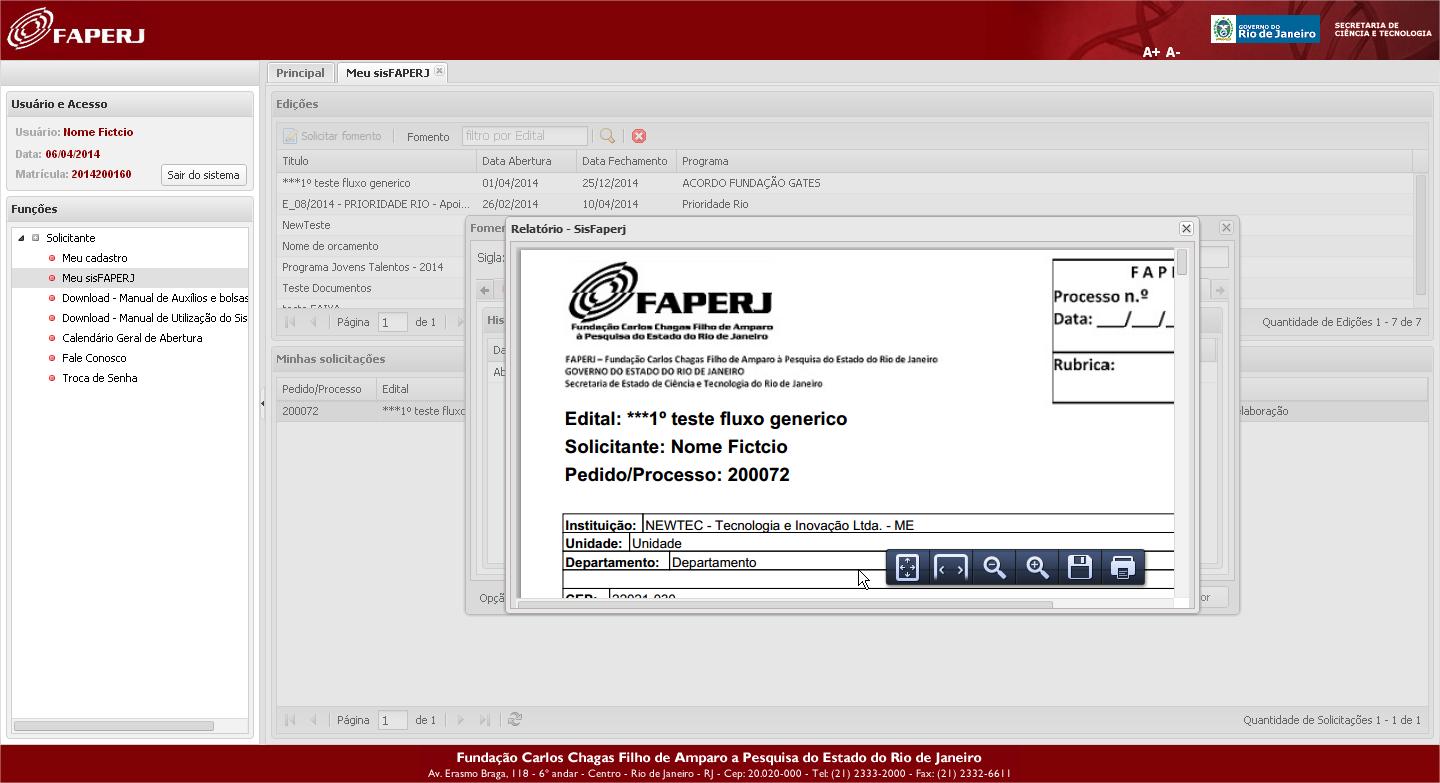Image resolution: width=1440 pixels, height=783 pixels.
Task: Open Meu cadastro in Funções tree
Action: click(94, 258)
